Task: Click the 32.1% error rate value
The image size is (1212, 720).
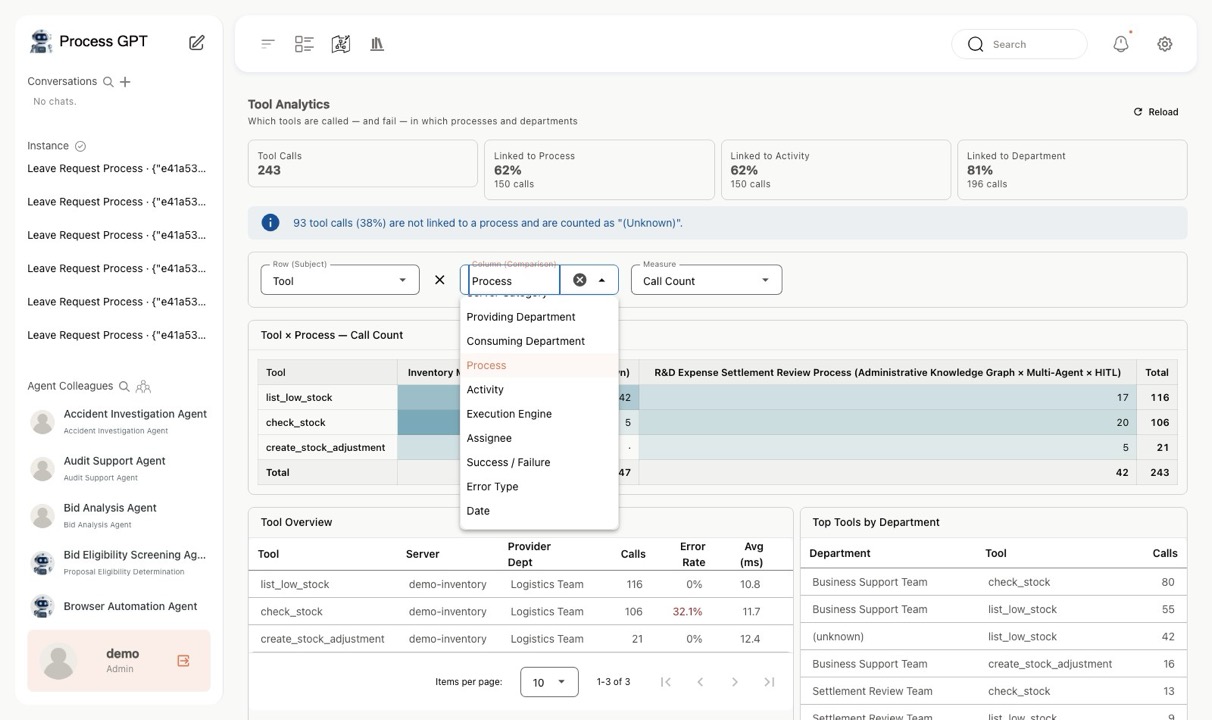Action: 687,611
